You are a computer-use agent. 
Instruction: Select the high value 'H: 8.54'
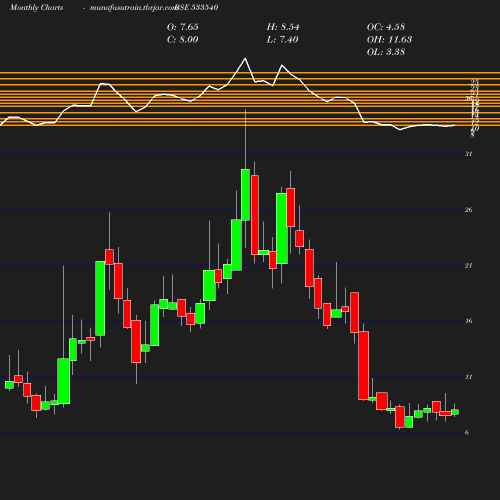pos(283,27)
